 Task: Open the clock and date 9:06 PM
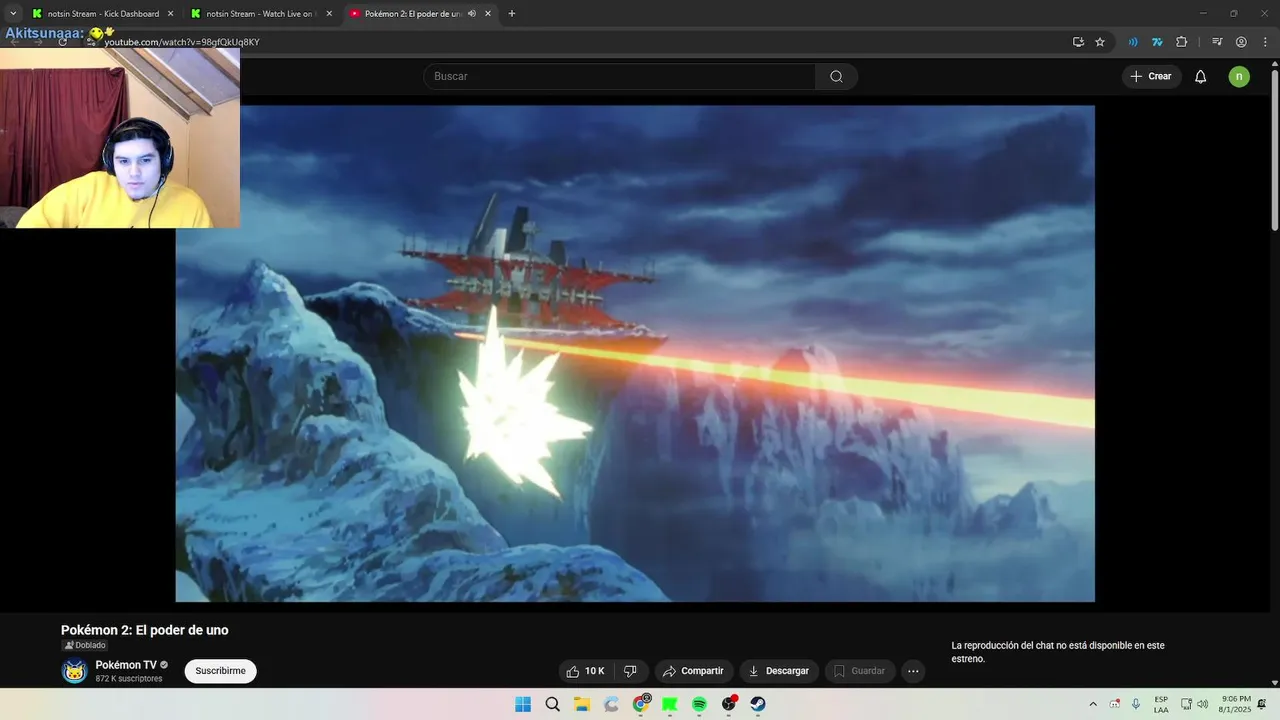[x=1235, y=704]
